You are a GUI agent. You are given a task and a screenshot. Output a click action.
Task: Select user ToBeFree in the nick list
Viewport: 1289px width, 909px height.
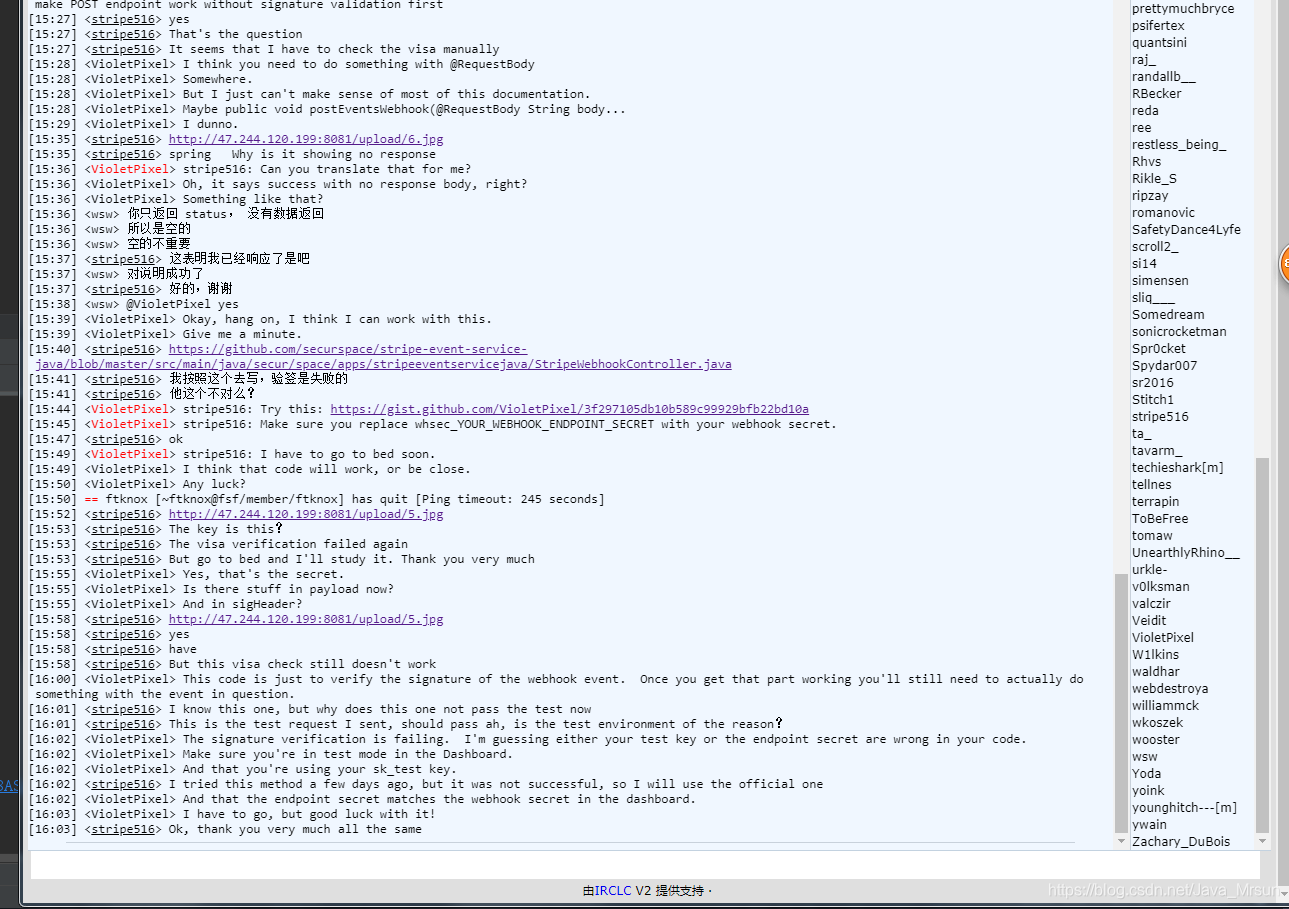pyautogui.click(x=1160, y=519)
